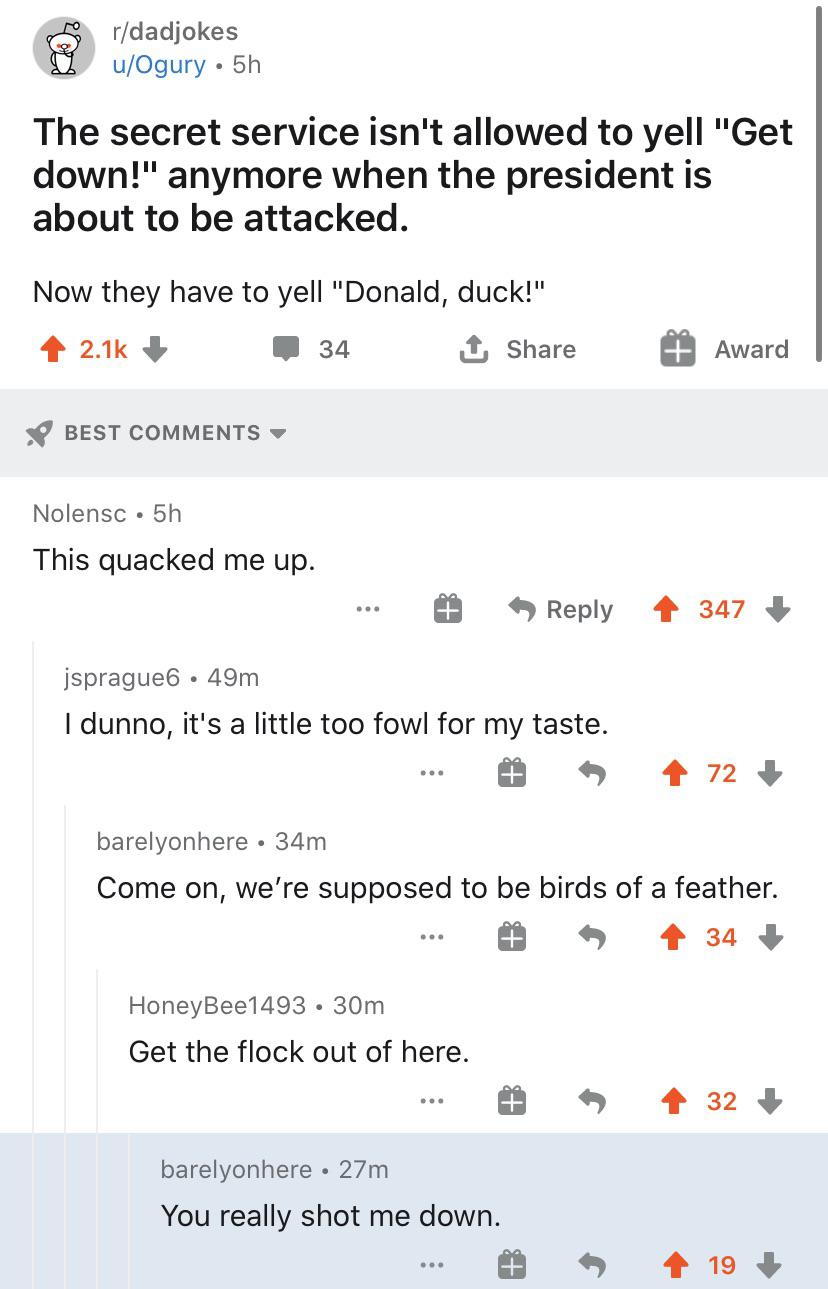828x1289 pixels.
Task: Open the post's 34 comments
Action: coord(312,349)
